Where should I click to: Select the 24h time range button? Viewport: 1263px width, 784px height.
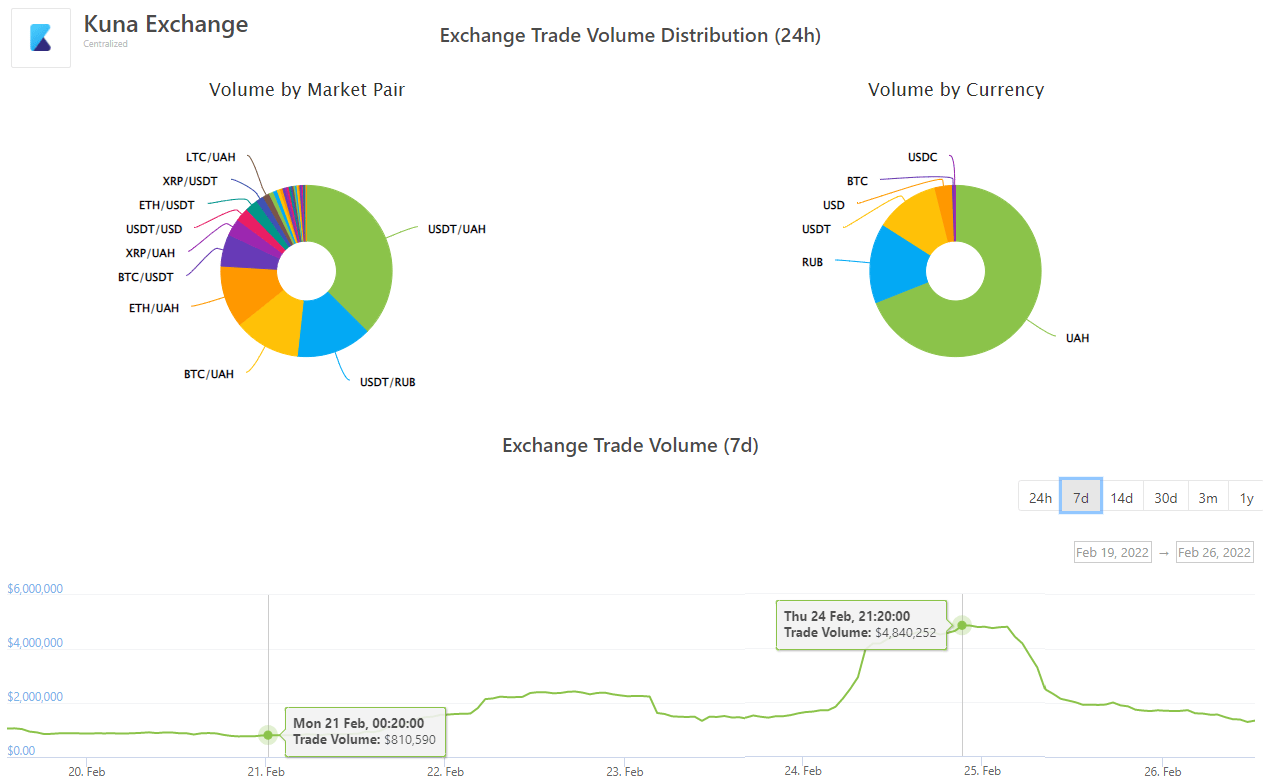coord(1040,497)
